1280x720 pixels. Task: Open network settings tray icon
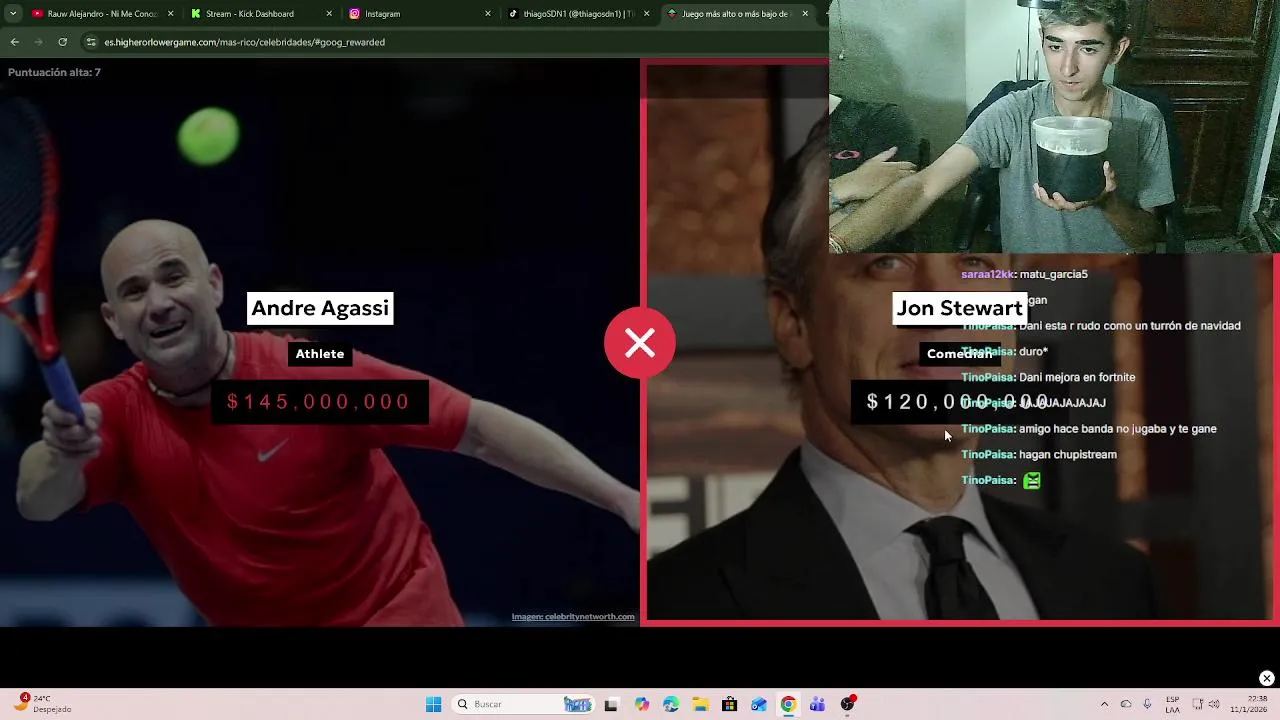click(1198, 704)
